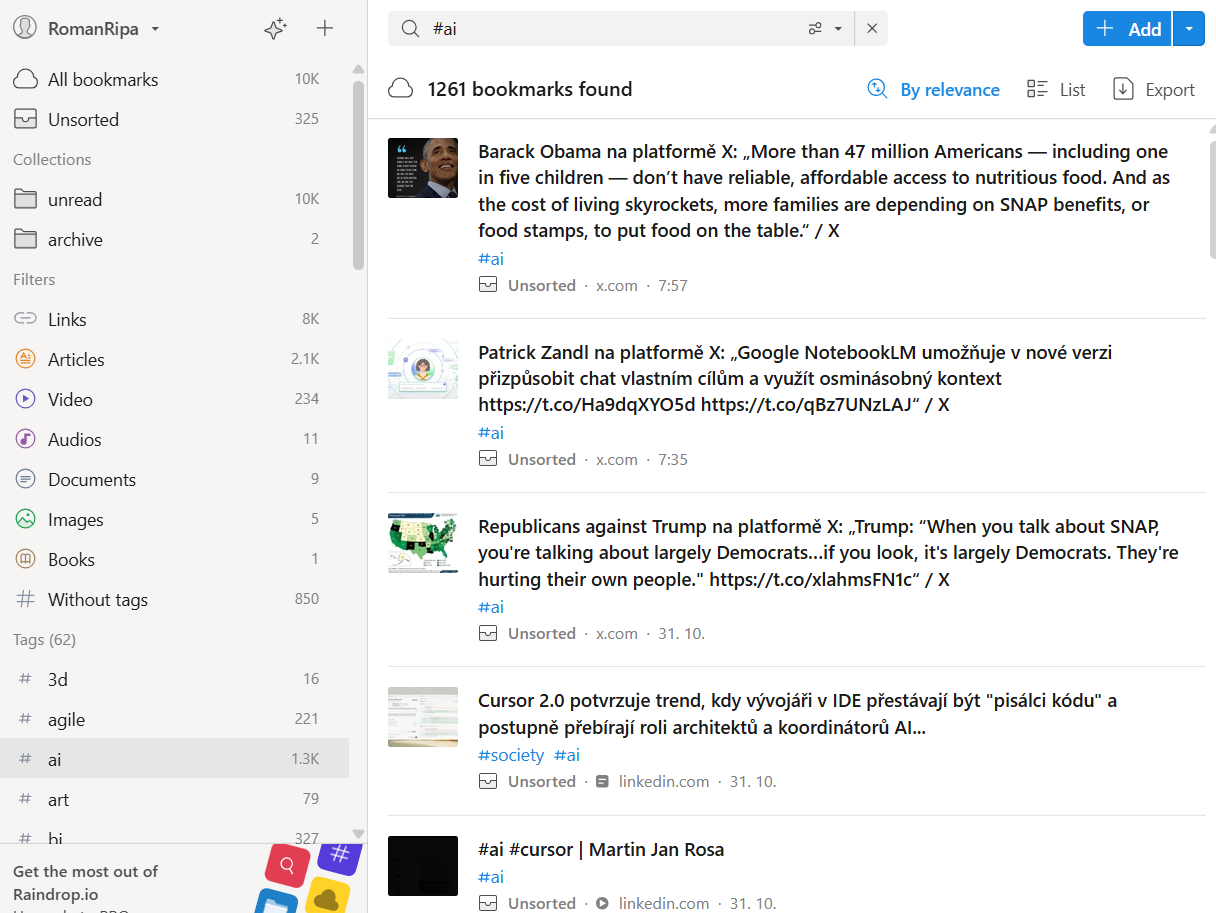1216x913 pixels.
Task: Open the By relevance sort menu
Action: [x=933, y=90]
